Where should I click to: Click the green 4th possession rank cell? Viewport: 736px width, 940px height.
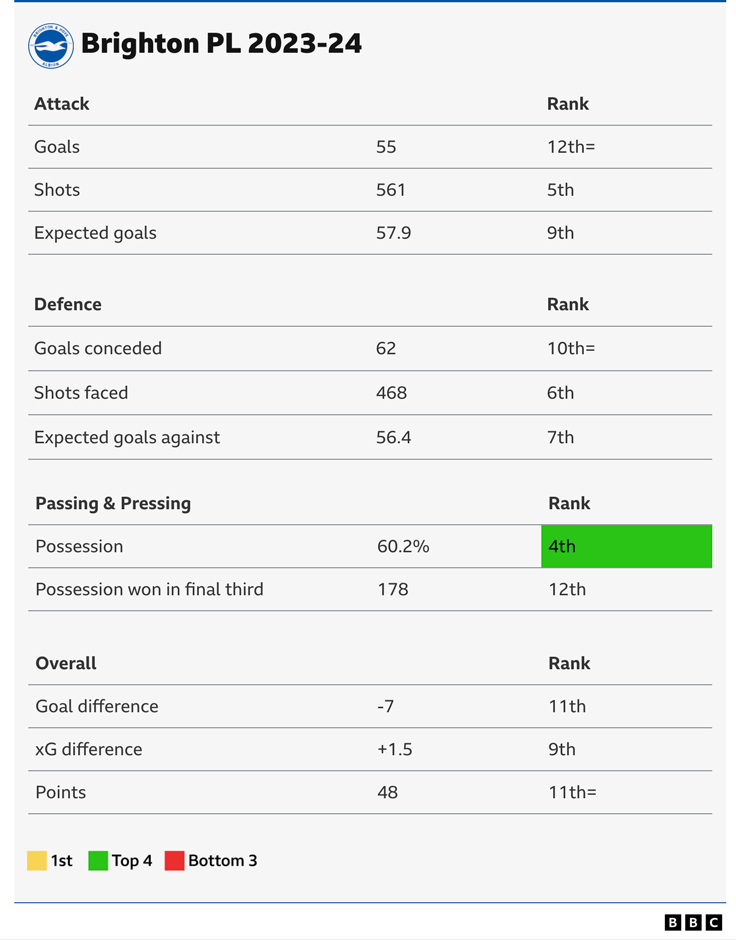(626, 546)
